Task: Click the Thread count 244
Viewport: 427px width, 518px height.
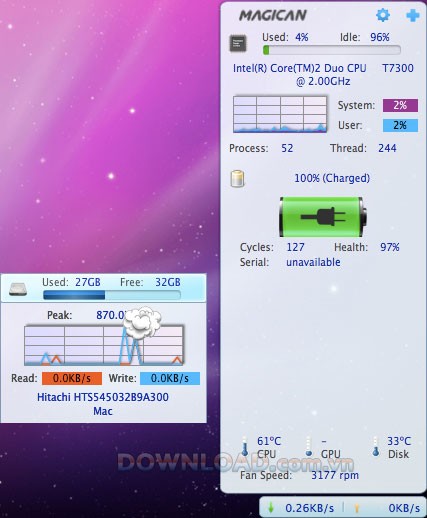Action: [387, 148]
